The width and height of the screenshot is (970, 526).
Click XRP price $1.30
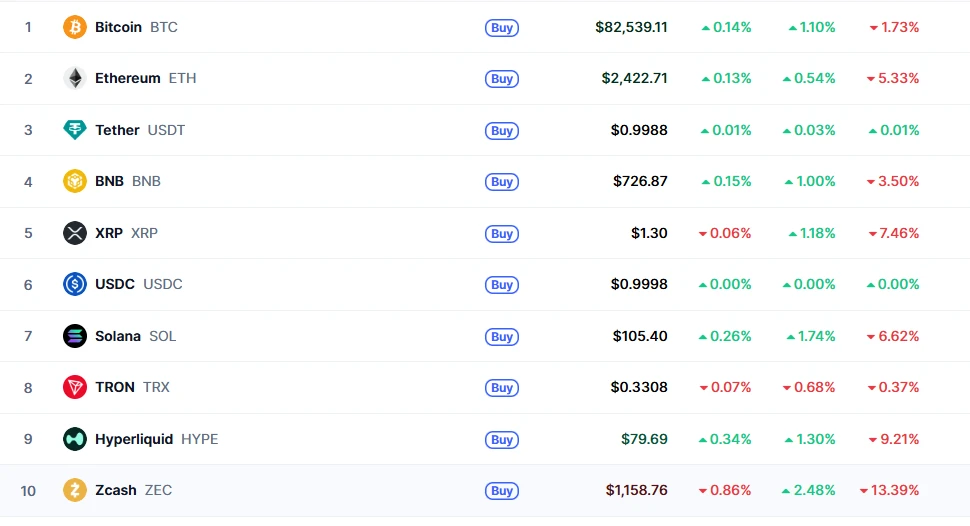coord(650,233)
